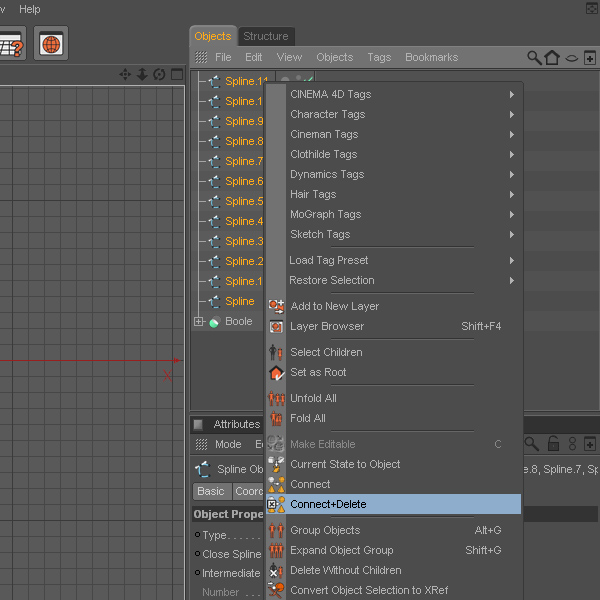Image resolution: width=600 pixels, height=600 pixels.
Task: Open Object Manager View menu
Action: (289, 57)
